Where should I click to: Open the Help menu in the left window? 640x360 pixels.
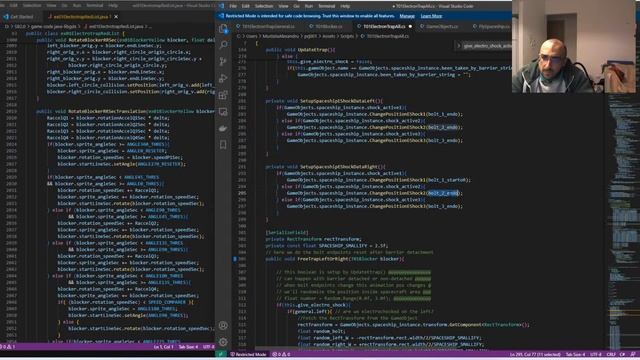click(x=113, y=6)
